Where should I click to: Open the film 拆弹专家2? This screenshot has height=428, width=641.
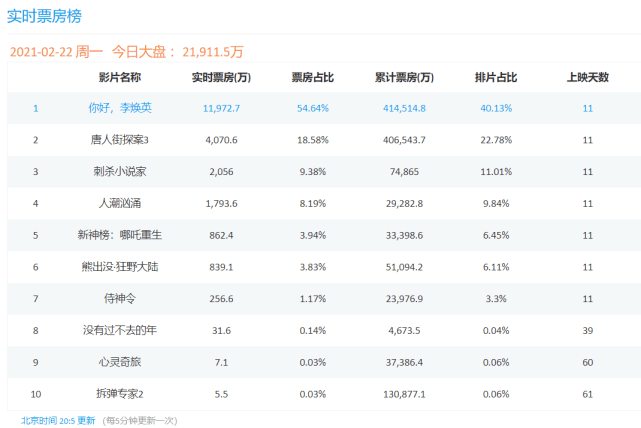(x=120, y=394)
